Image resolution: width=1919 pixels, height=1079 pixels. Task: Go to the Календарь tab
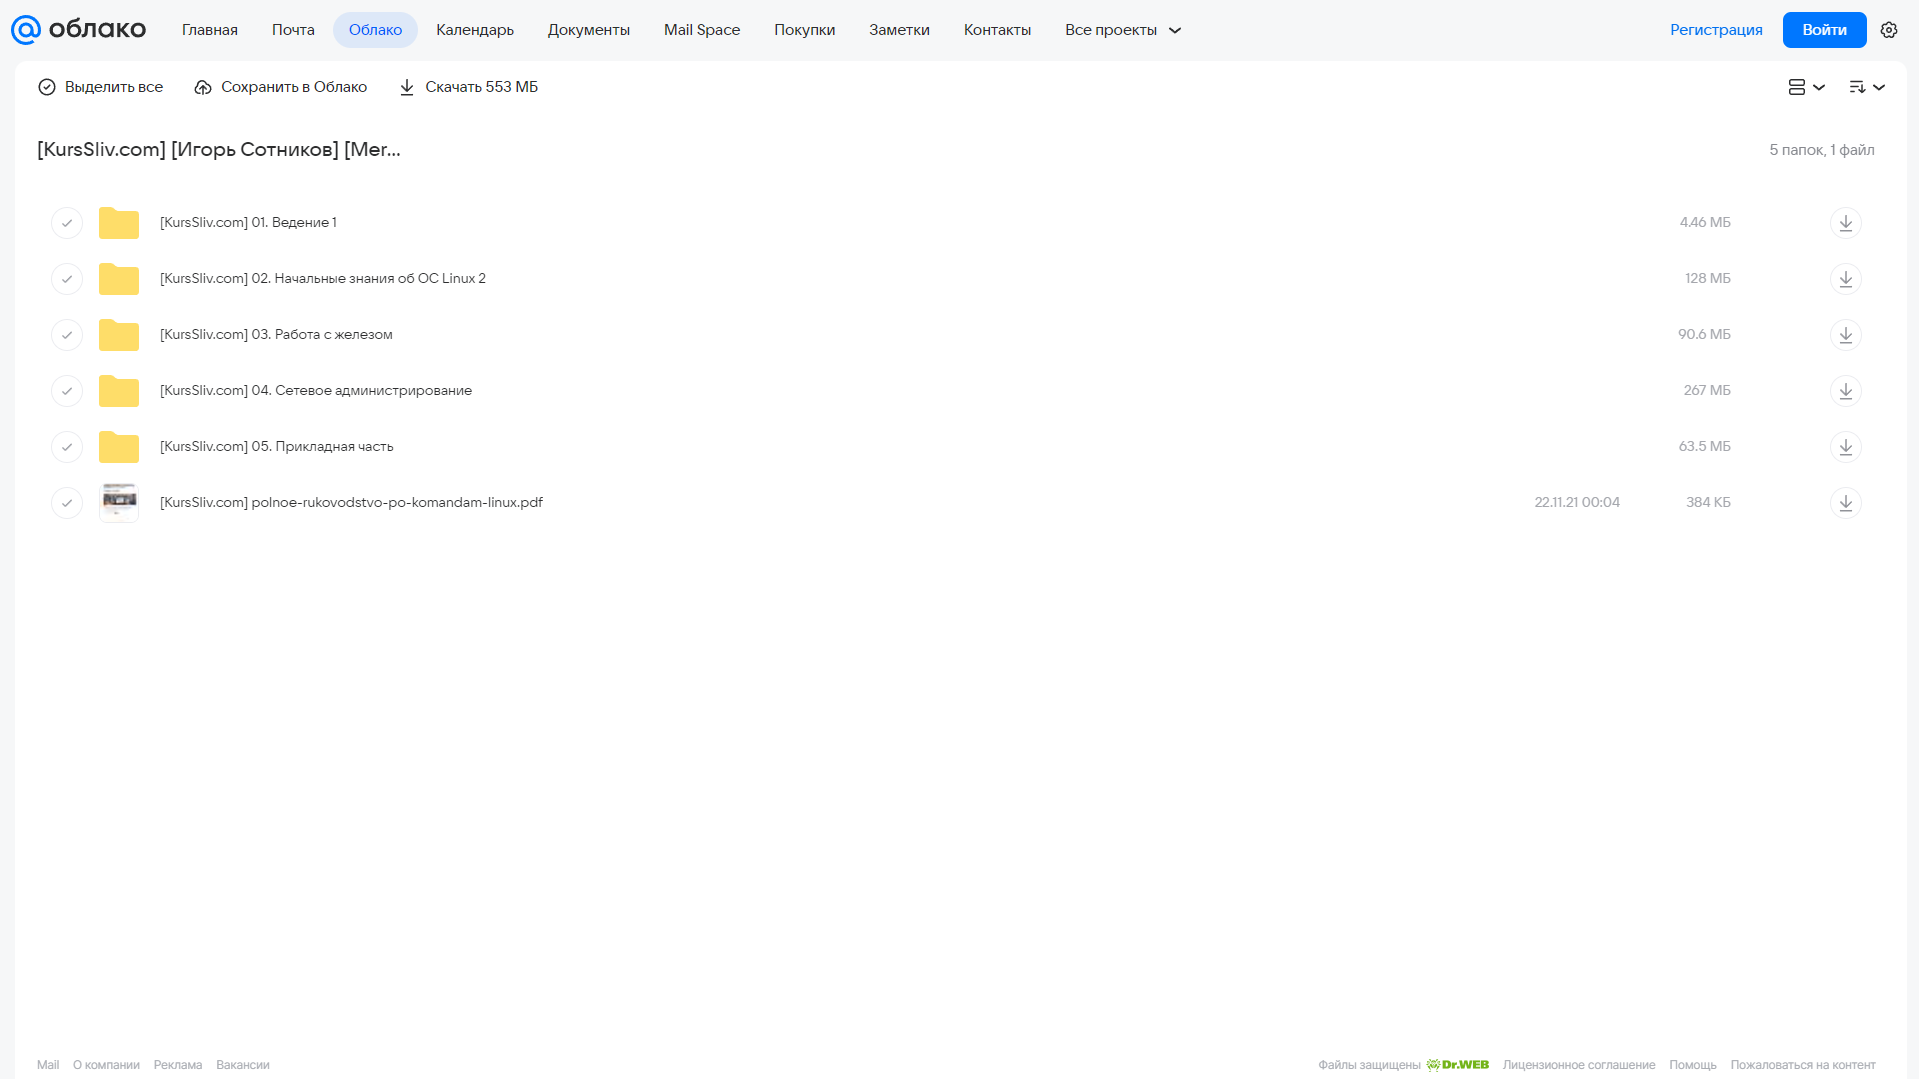[x=475, y=30]
